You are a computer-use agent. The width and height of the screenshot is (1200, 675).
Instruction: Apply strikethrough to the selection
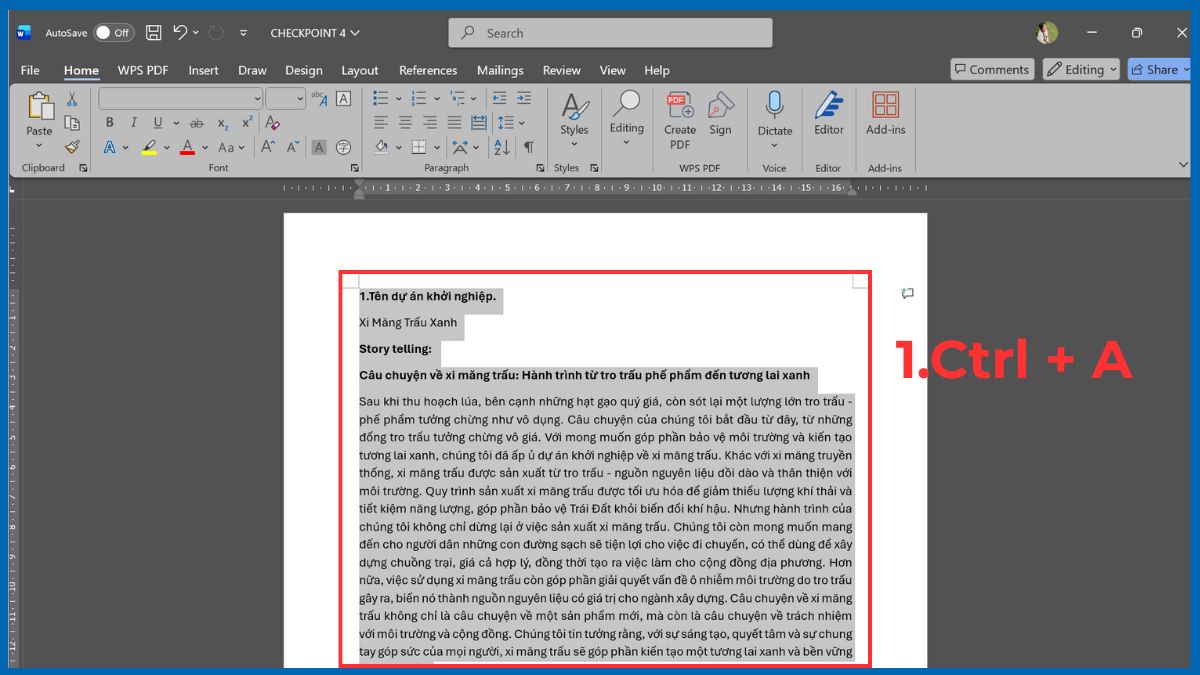[x=197, y=123]
